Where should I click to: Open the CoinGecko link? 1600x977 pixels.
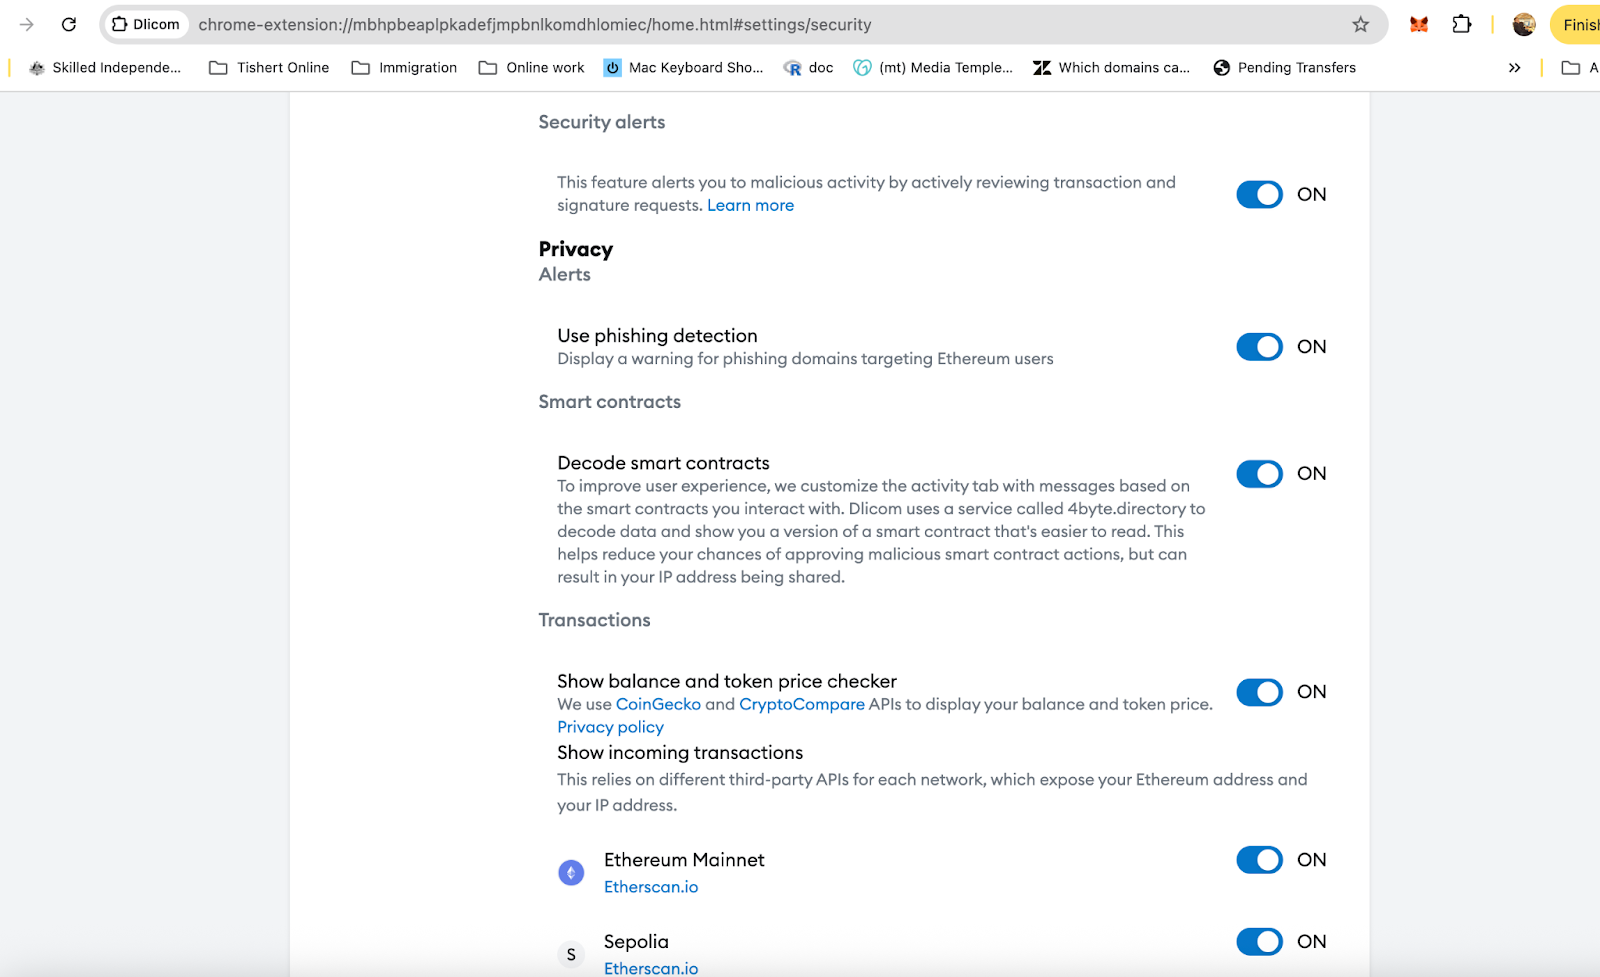pyautogui.click(x=658, y=704)
